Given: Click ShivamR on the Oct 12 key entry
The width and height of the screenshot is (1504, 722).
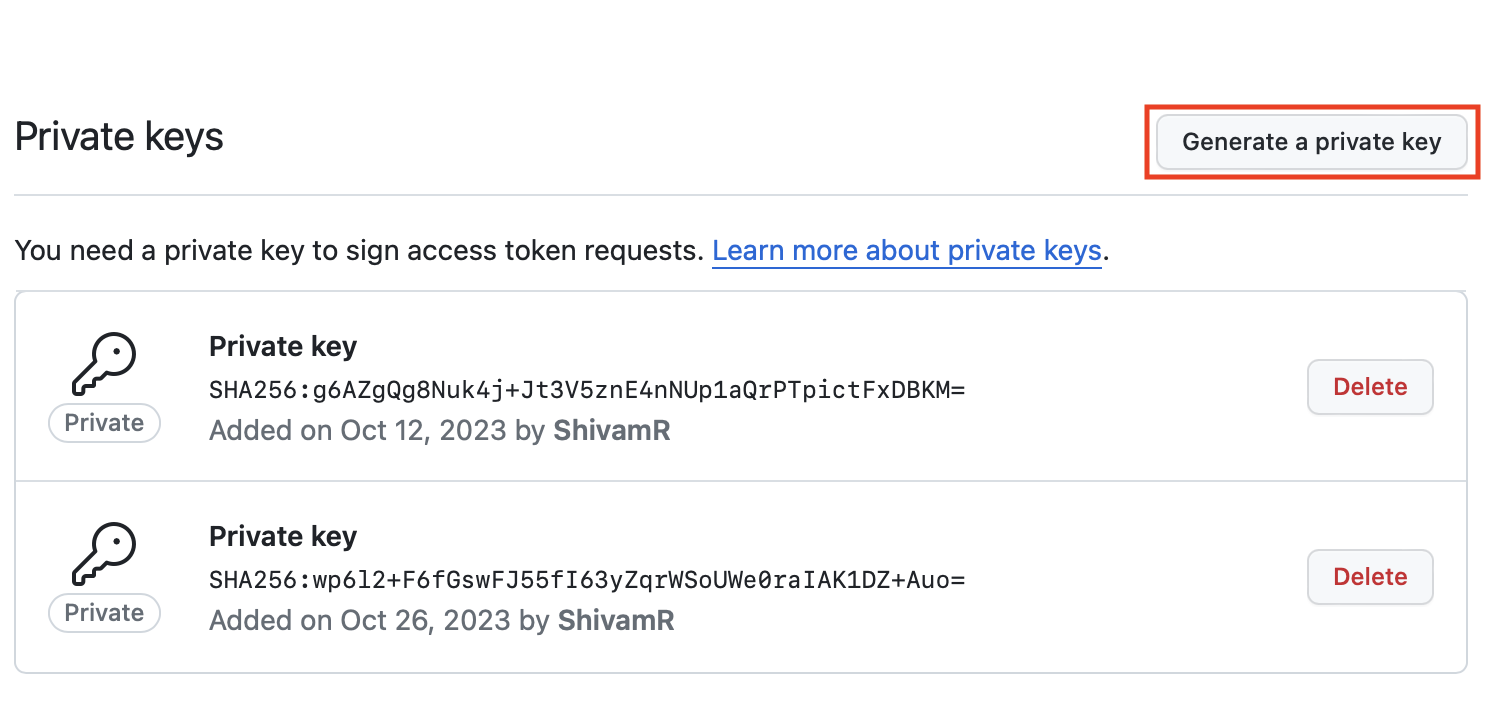Looking at the screenshot, I should [x=612, y=431].
